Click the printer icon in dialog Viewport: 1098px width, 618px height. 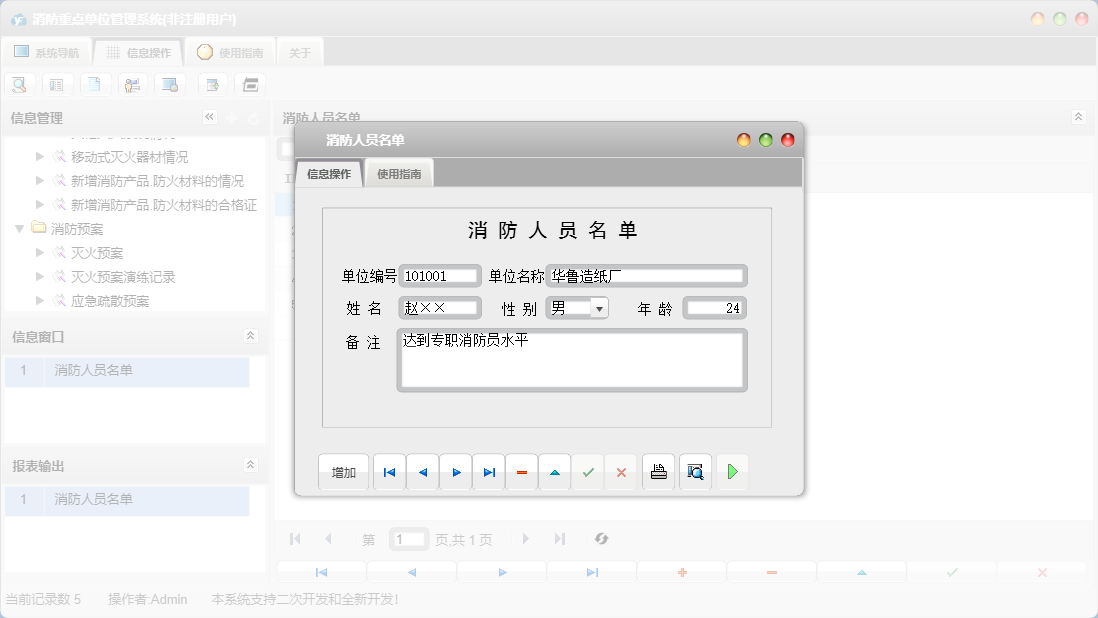pyautogui.click(x=658, y=472)
